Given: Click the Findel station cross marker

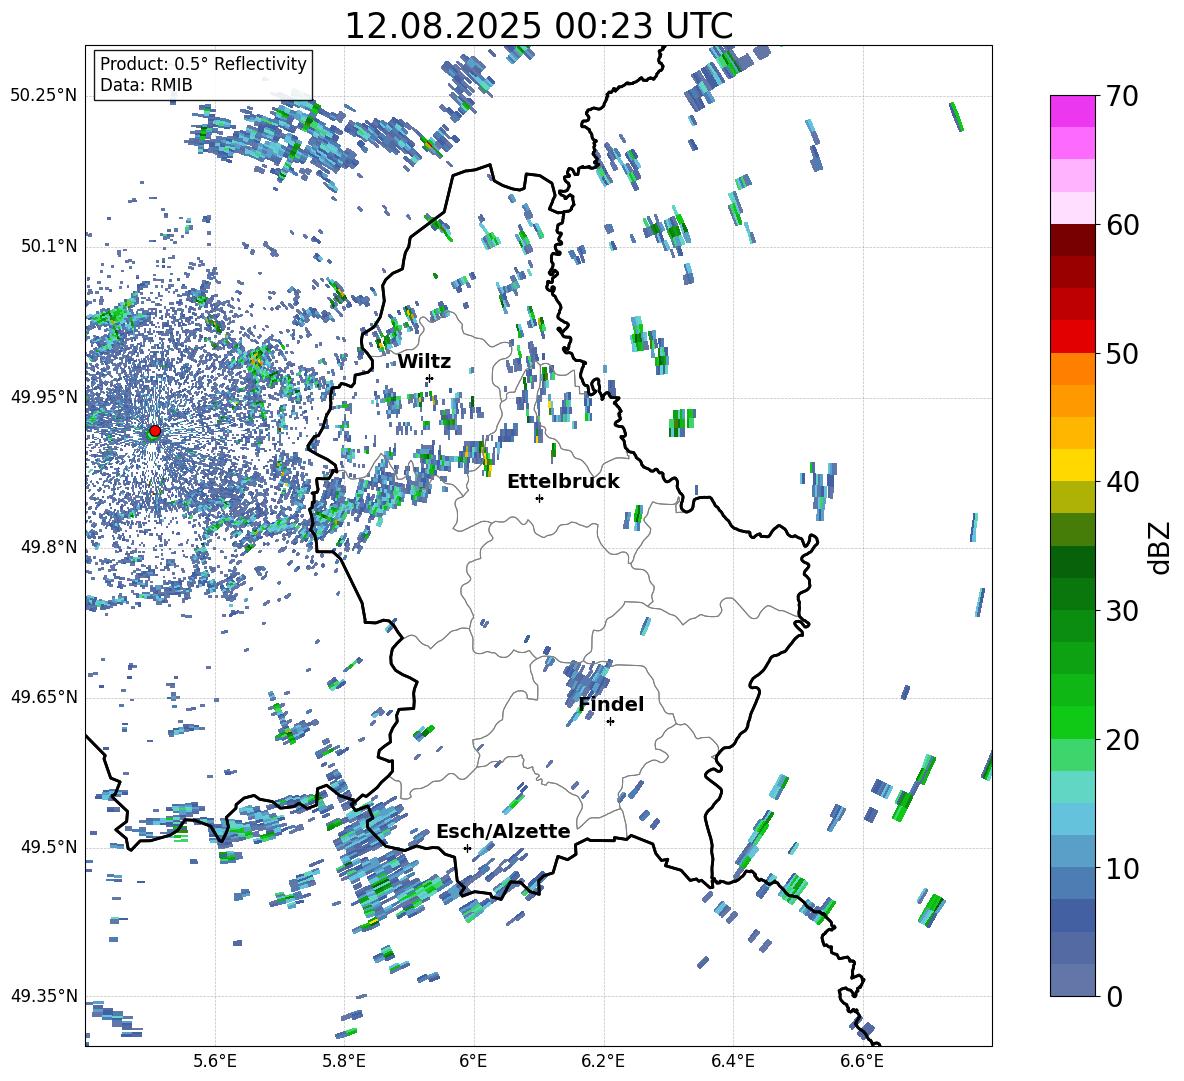Looking at the screenshot, I should pyautogui.click(x=610, y=722).
